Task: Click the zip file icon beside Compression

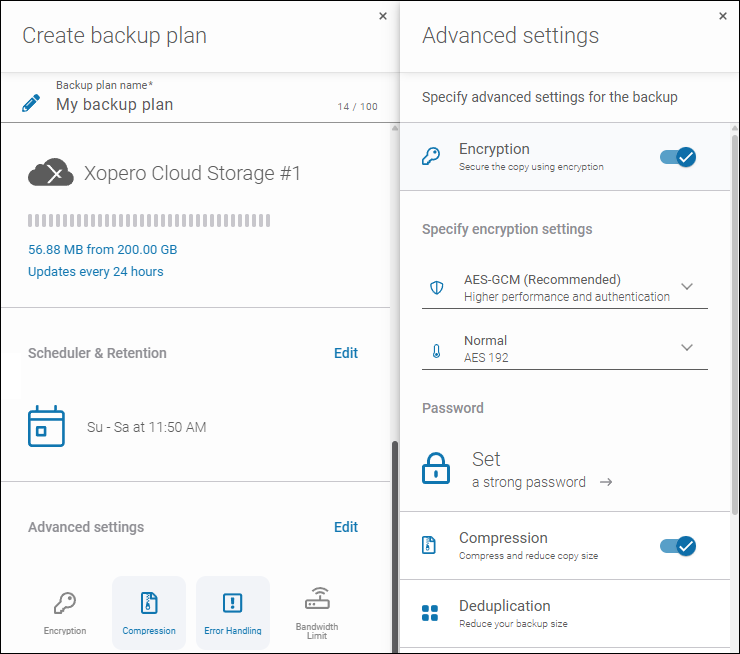Action: point(429,545)
